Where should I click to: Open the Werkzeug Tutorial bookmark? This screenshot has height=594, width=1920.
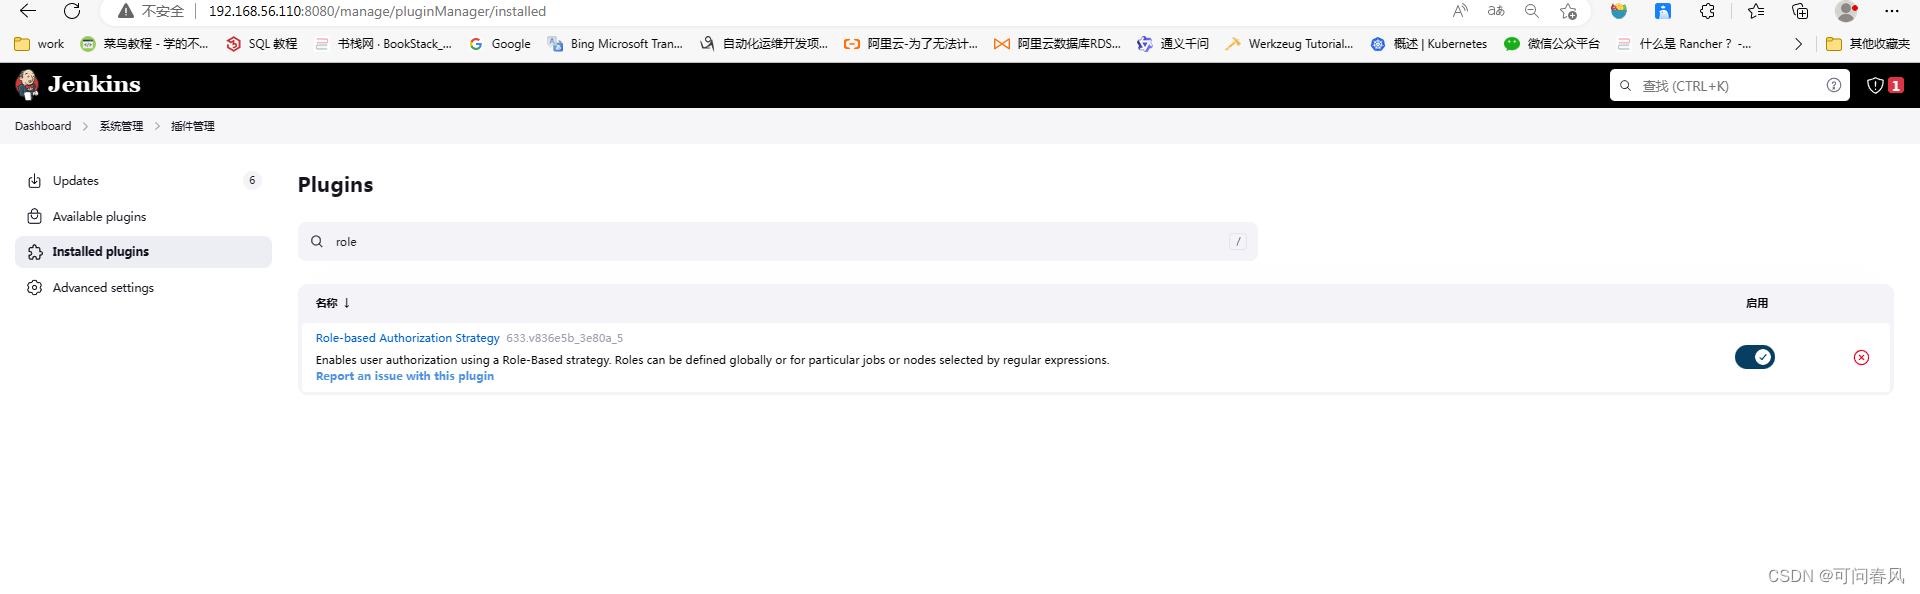click(x=1289, y=44)
